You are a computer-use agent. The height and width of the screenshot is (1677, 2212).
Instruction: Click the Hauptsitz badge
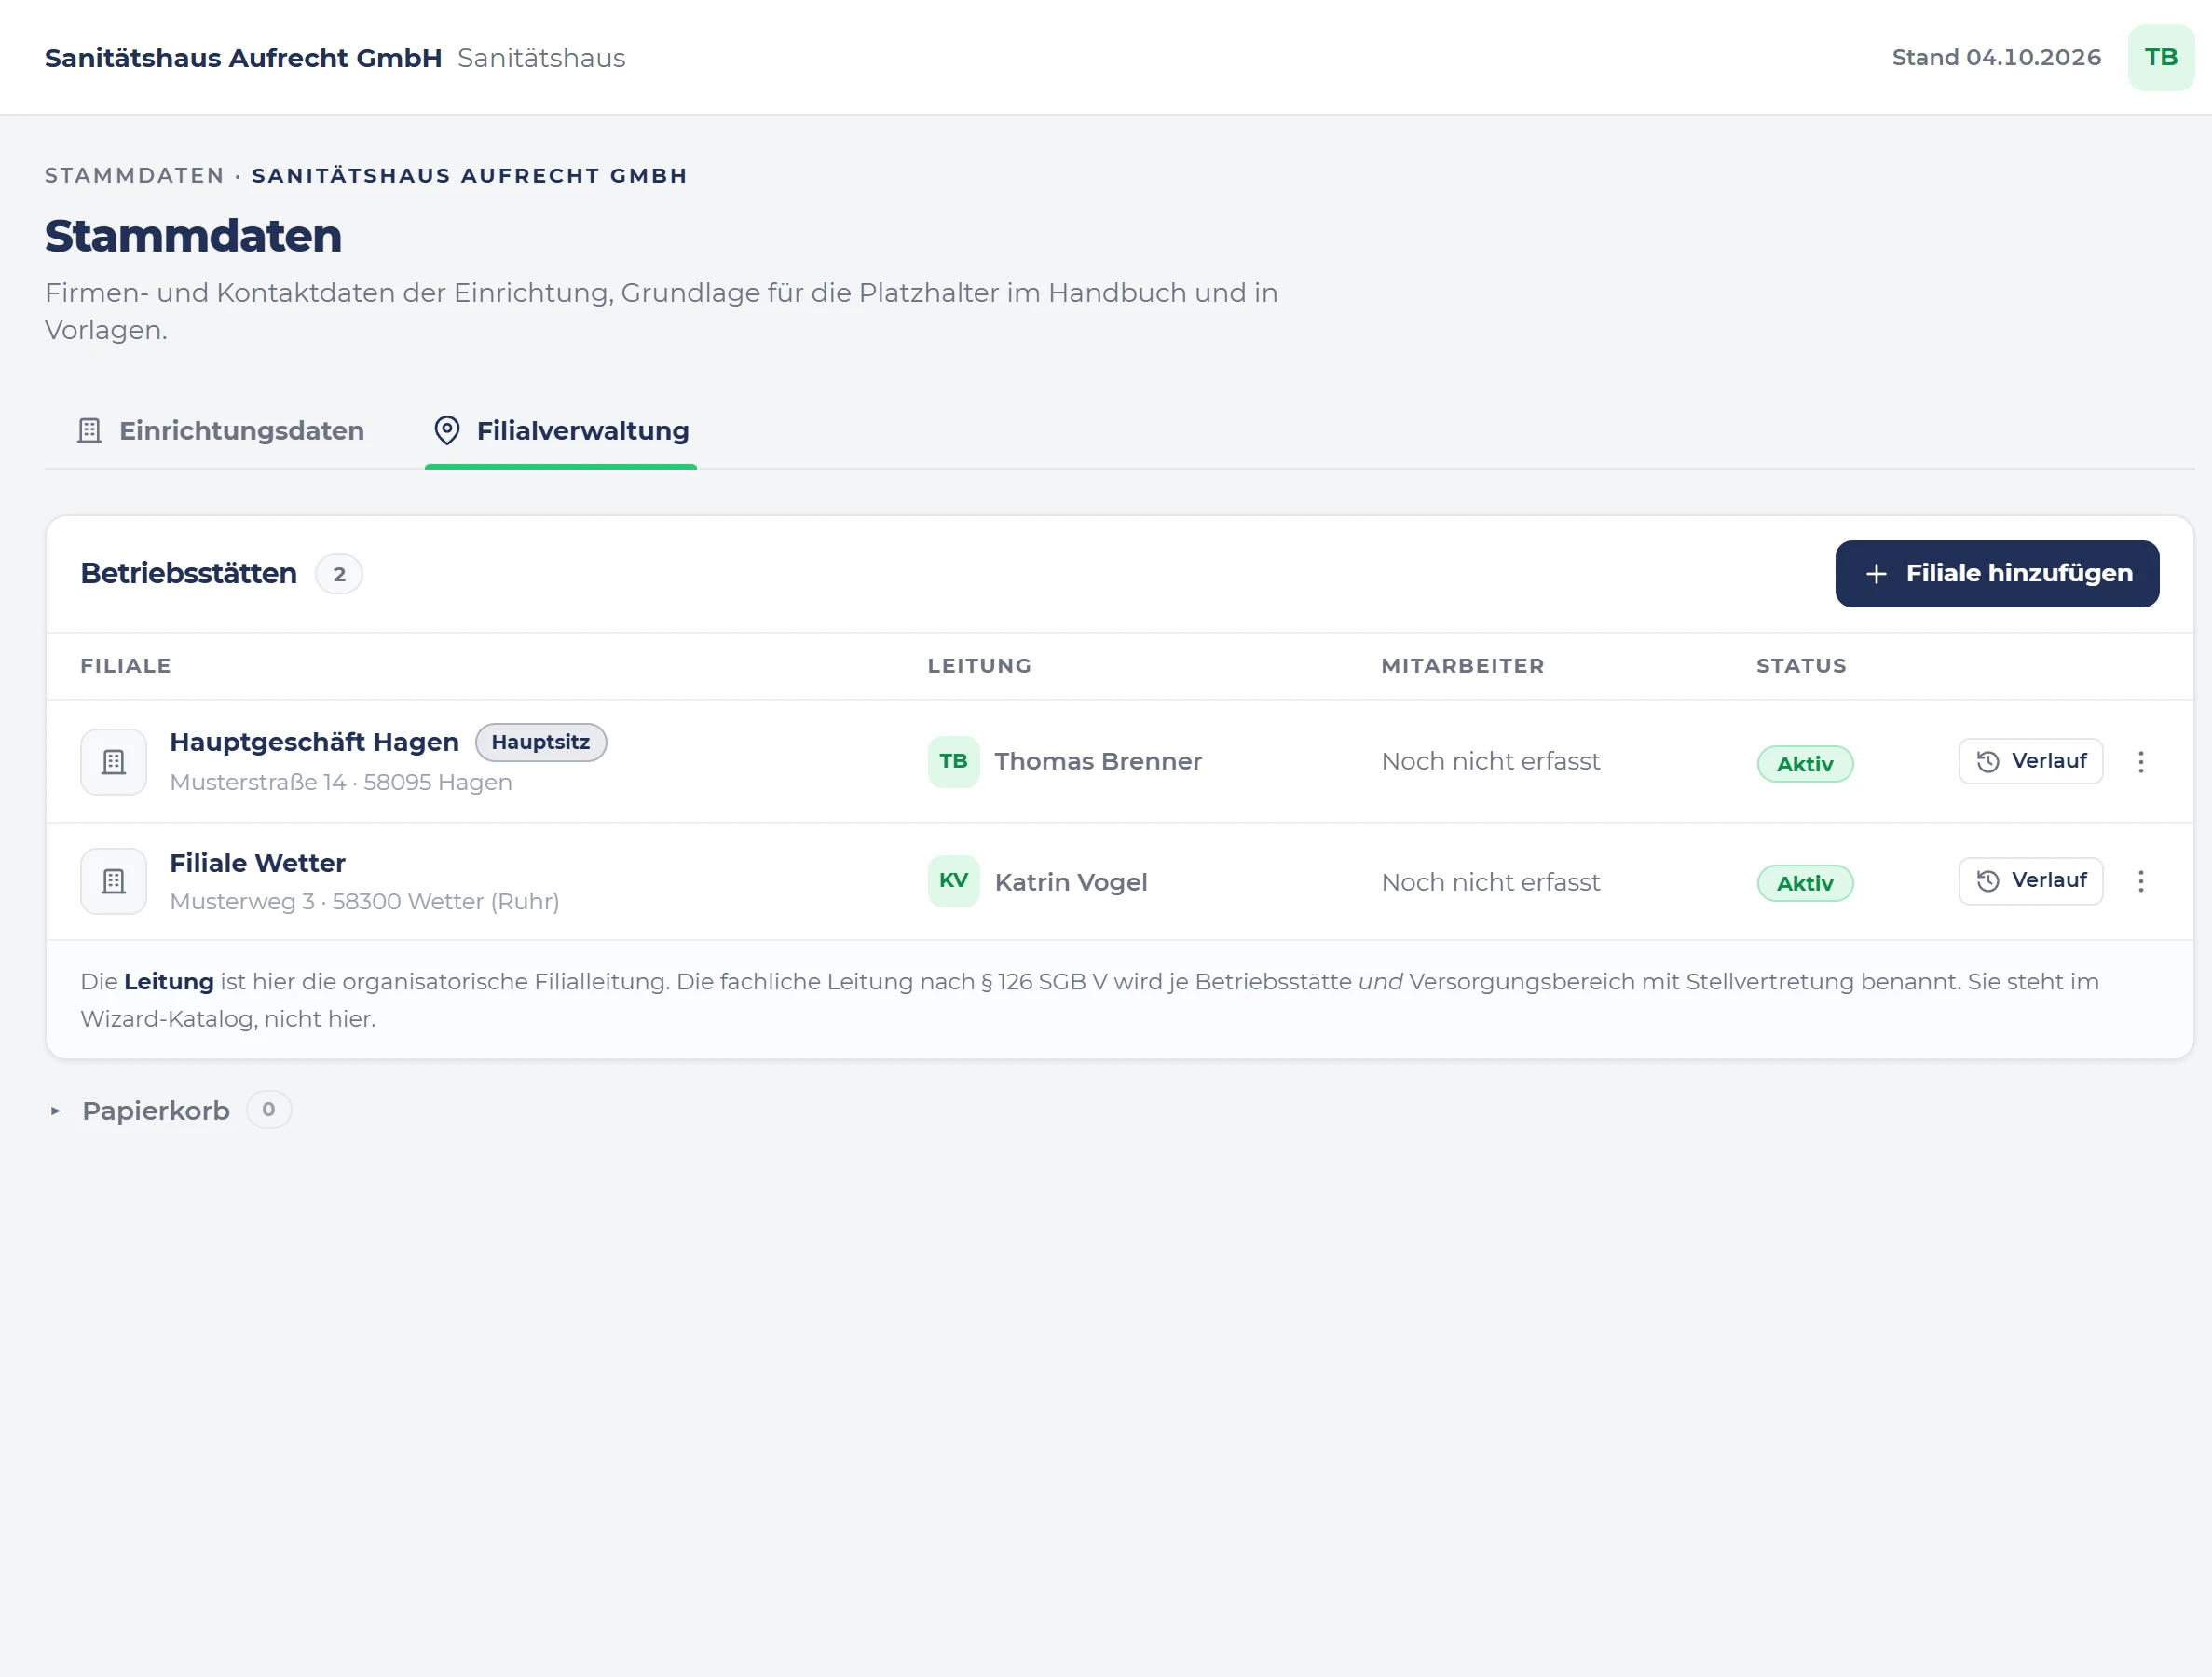[540, 742]
